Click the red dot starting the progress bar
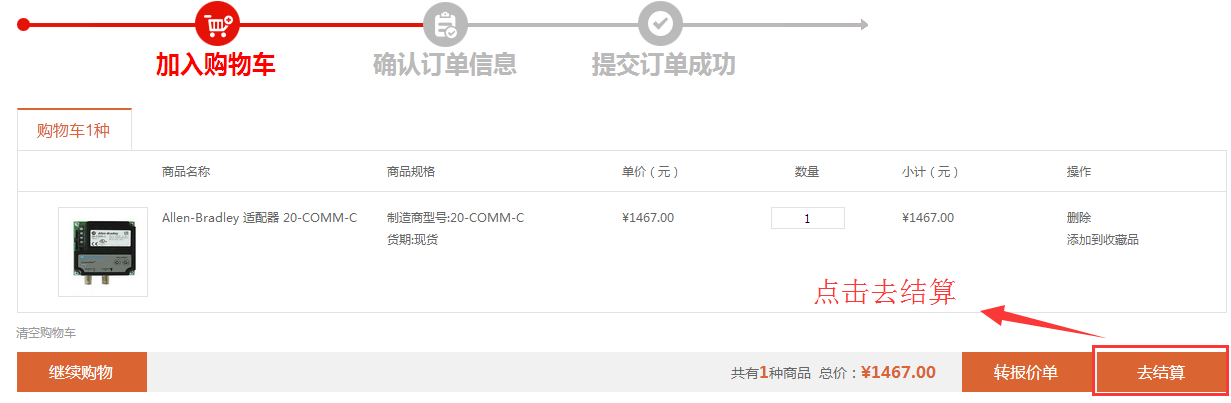 click(x=24, y=24)
